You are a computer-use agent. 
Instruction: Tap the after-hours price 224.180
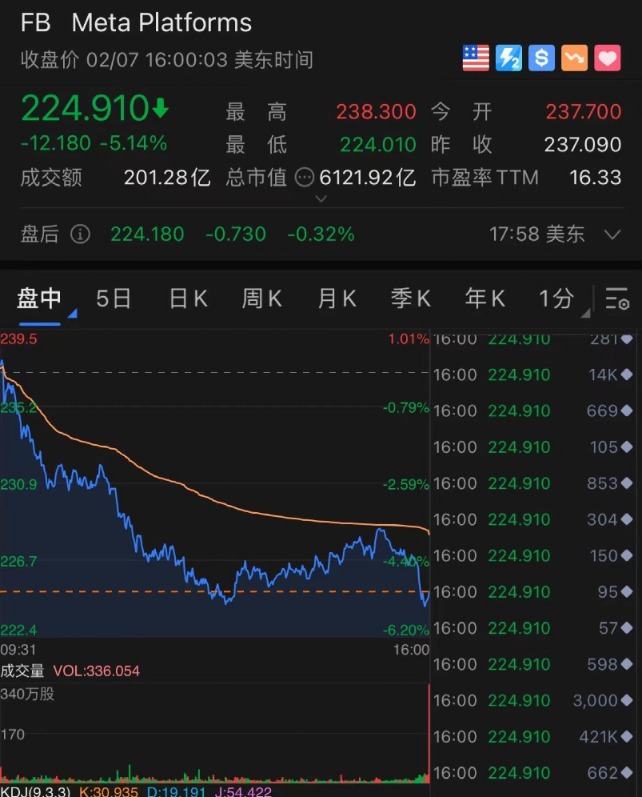tap(147, 234)
